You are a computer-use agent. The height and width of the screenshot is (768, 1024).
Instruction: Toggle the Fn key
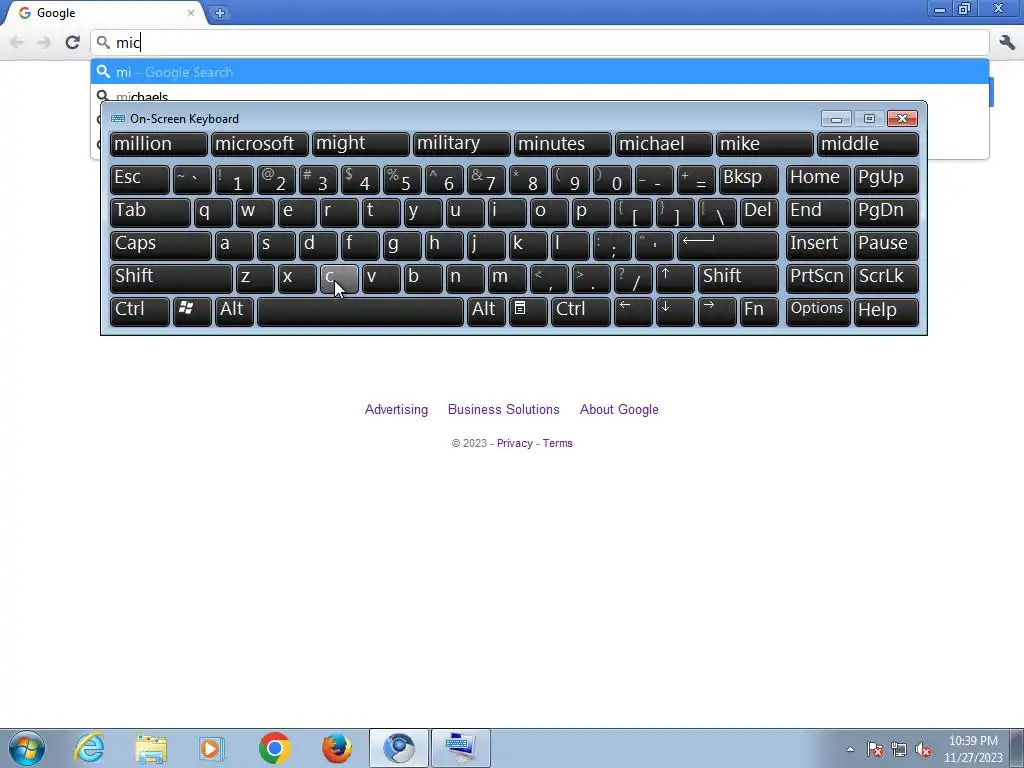click(x=759, y=312)
